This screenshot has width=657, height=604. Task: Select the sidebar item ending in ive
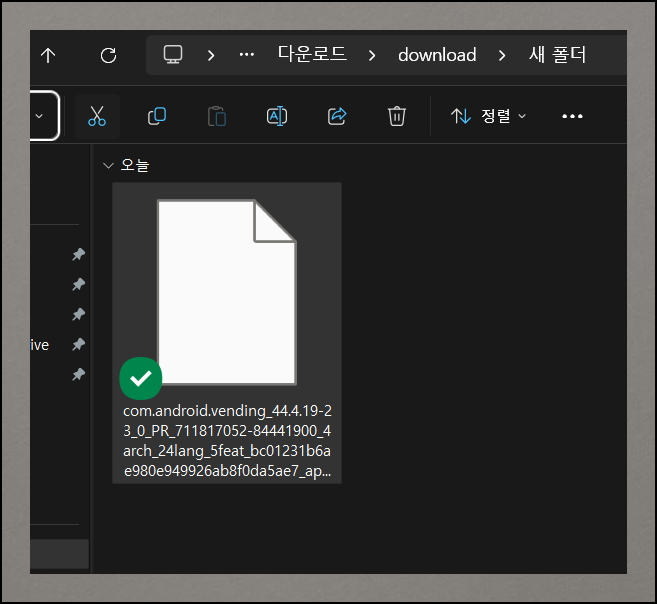(x=40, y=345)
